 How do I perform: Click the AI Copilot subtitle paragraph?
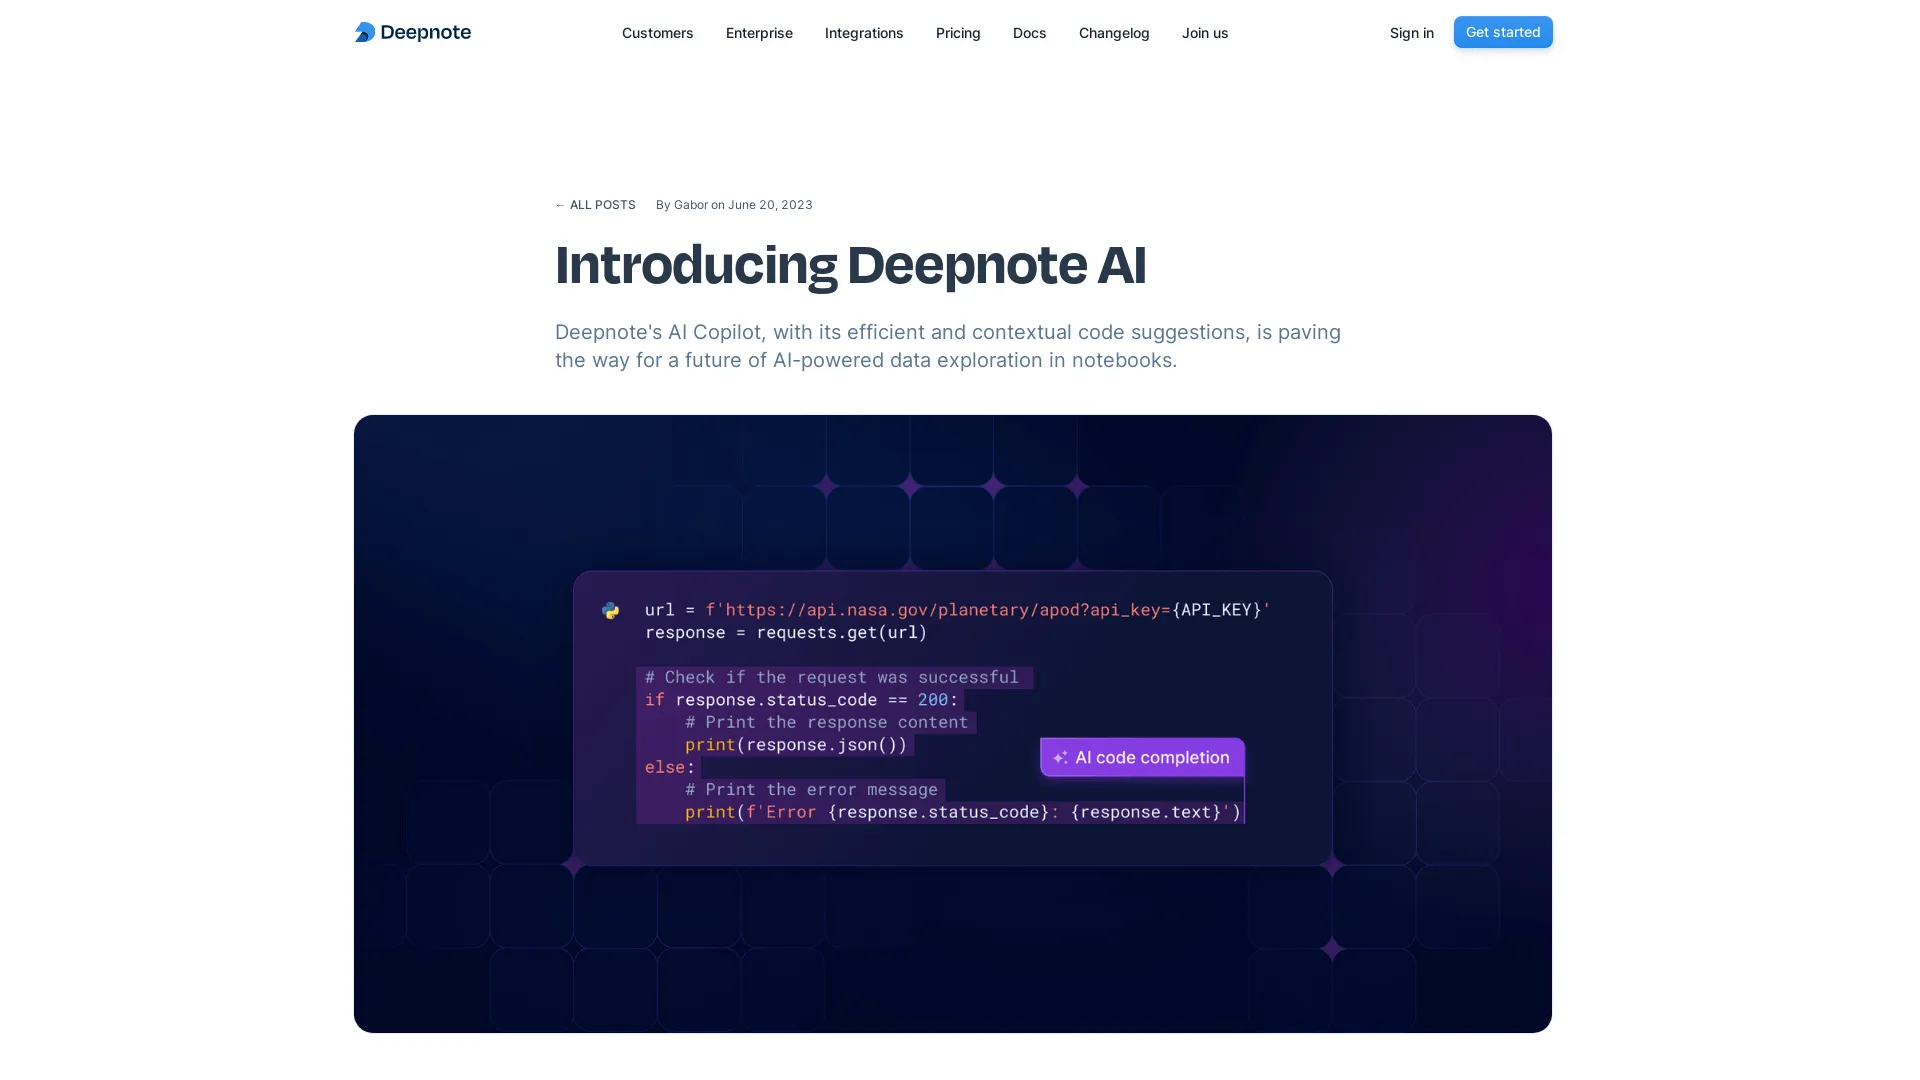[948, 346]
